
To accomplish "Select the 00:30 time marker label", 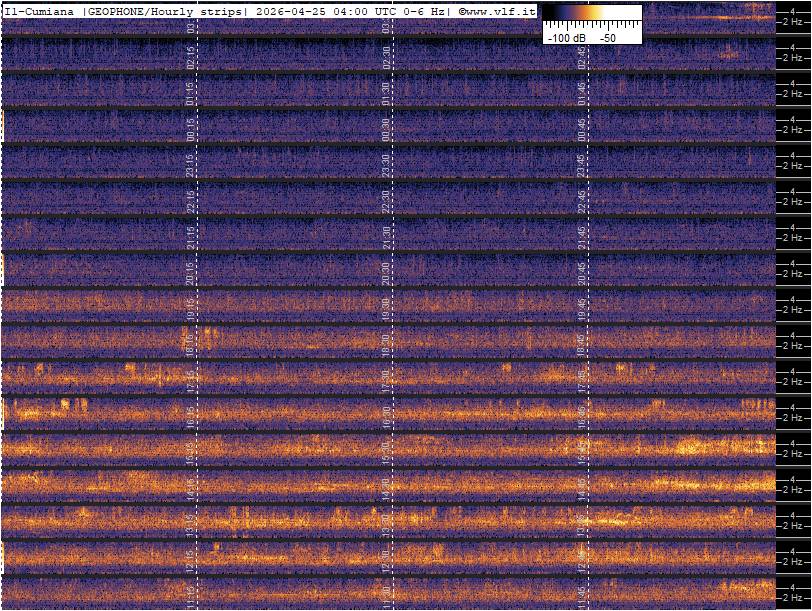I will [x=386, y=129].
